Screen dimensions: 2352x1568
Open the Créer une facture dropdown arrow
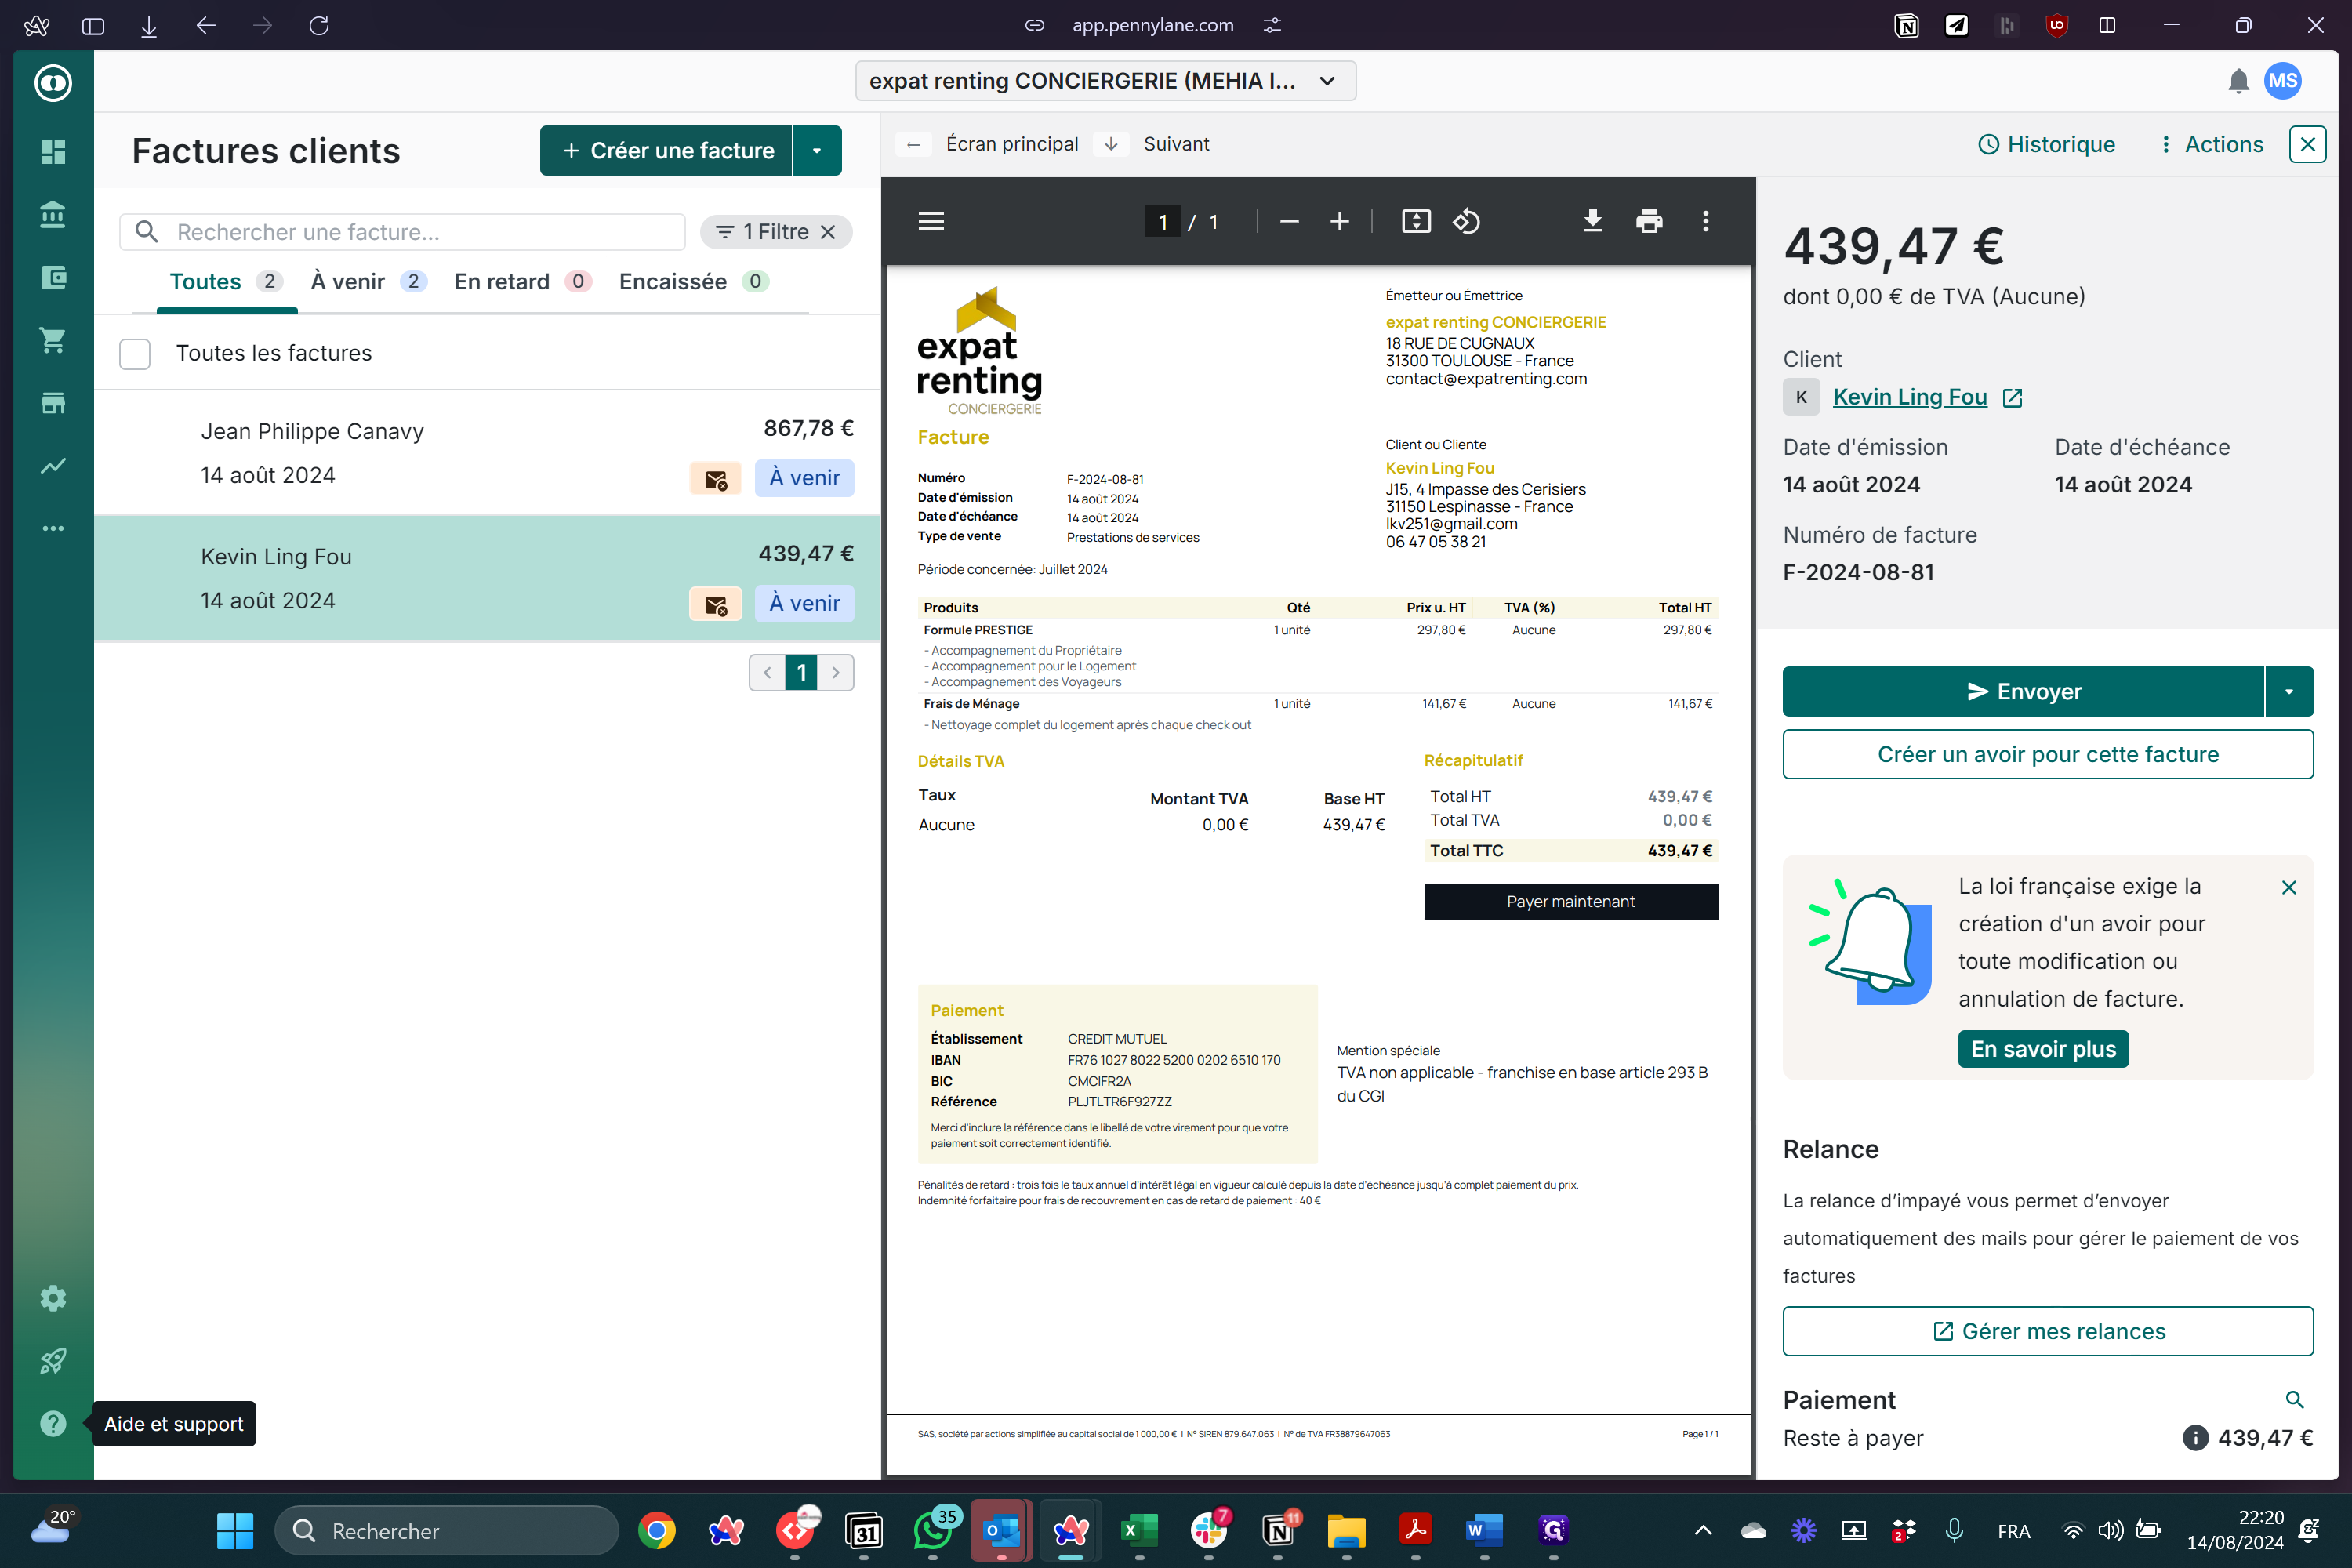click(817, 150)
